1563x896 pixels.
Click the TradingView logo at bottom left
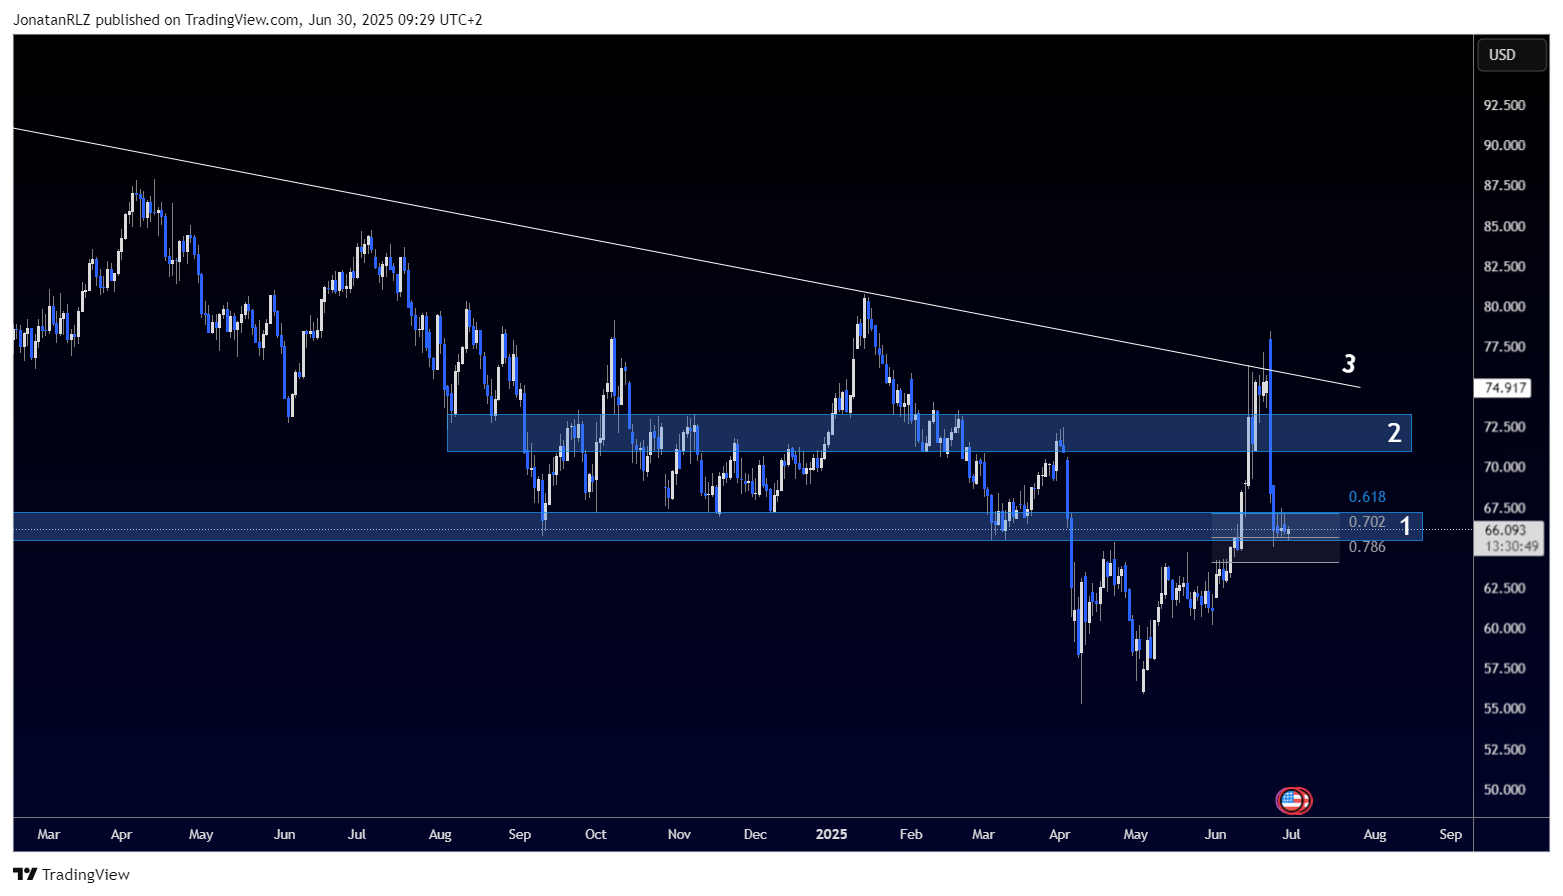(72, 874)
